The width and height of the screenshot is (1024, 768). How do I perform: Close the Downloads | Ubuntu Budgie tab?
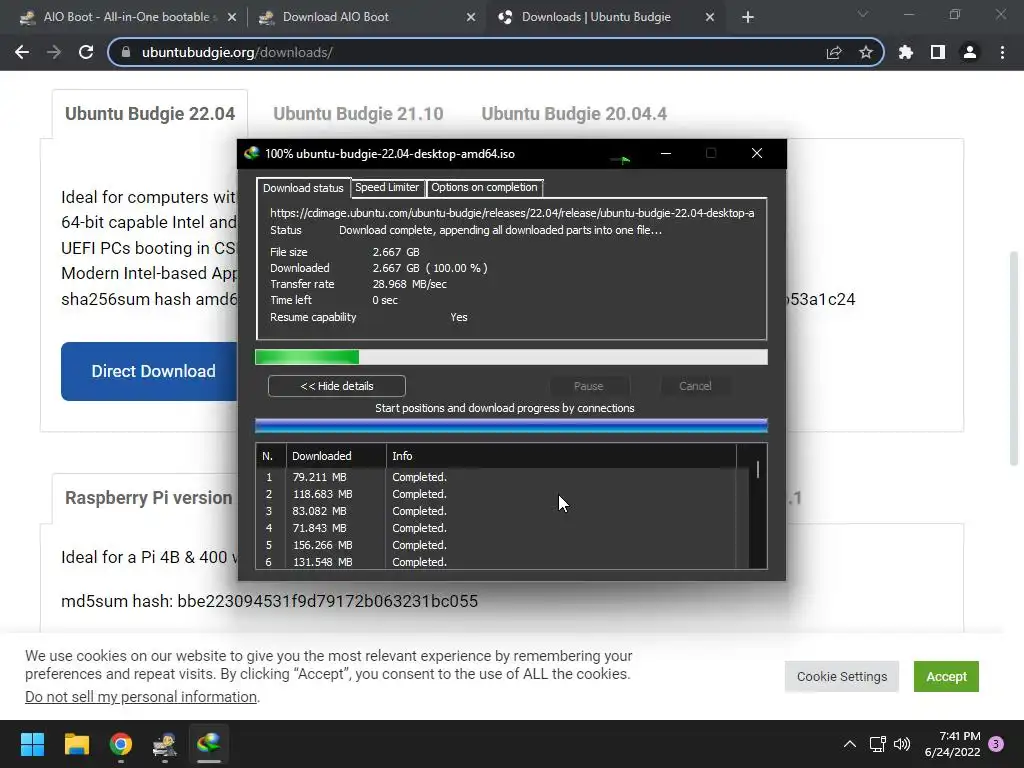click(710, 18)
